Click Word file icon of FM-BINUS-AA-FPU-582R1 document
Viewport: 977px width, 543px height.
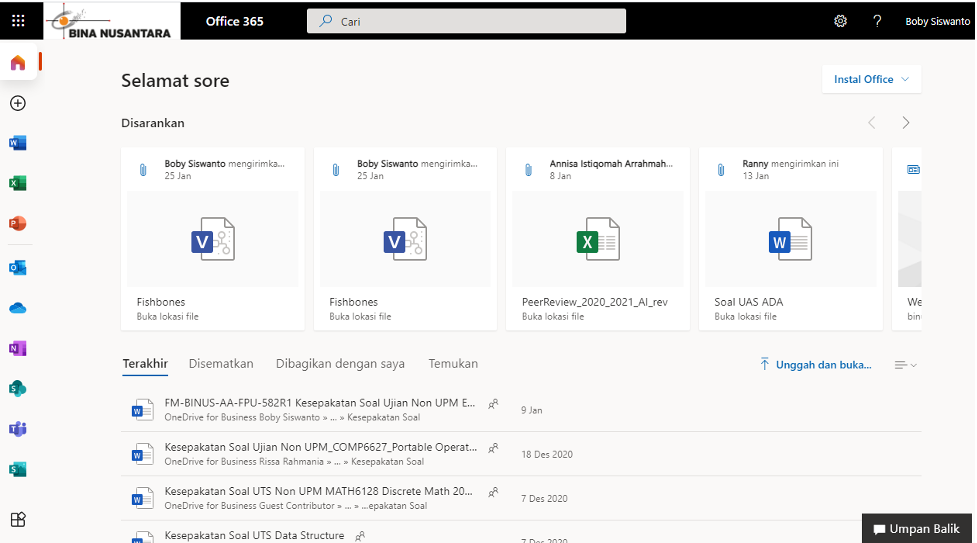tap(143, 410)
